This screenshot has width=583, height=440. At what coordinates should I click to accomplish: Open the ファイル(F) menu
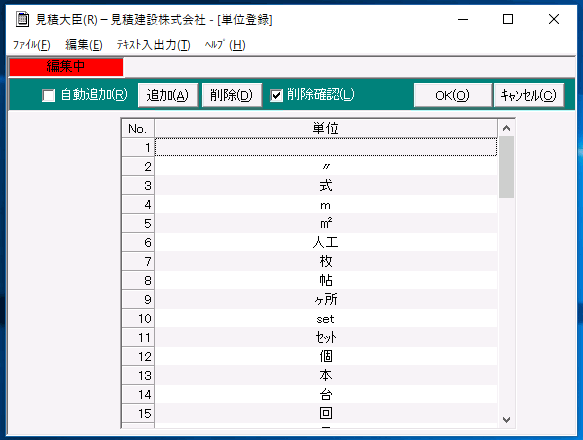point(32,45)
